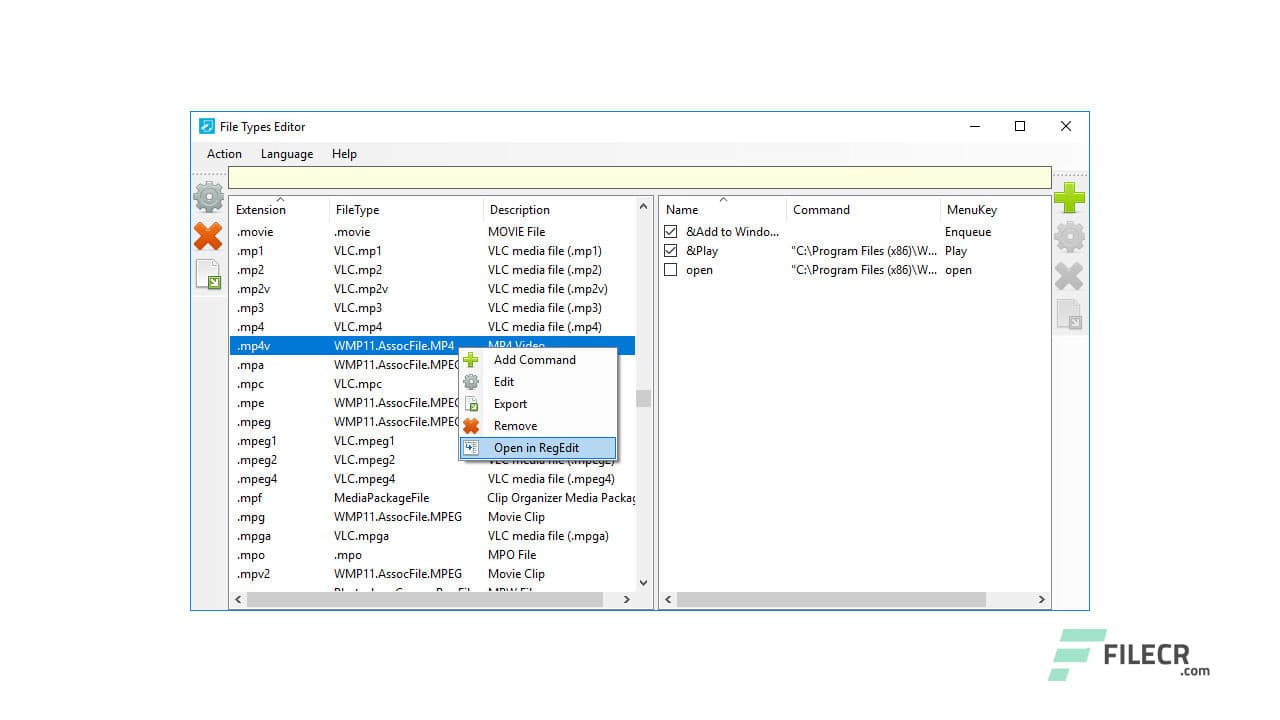This screenshot has height=720, width=1280.
Task: Click inside the yellow filter field
Action: click(640, 176)
